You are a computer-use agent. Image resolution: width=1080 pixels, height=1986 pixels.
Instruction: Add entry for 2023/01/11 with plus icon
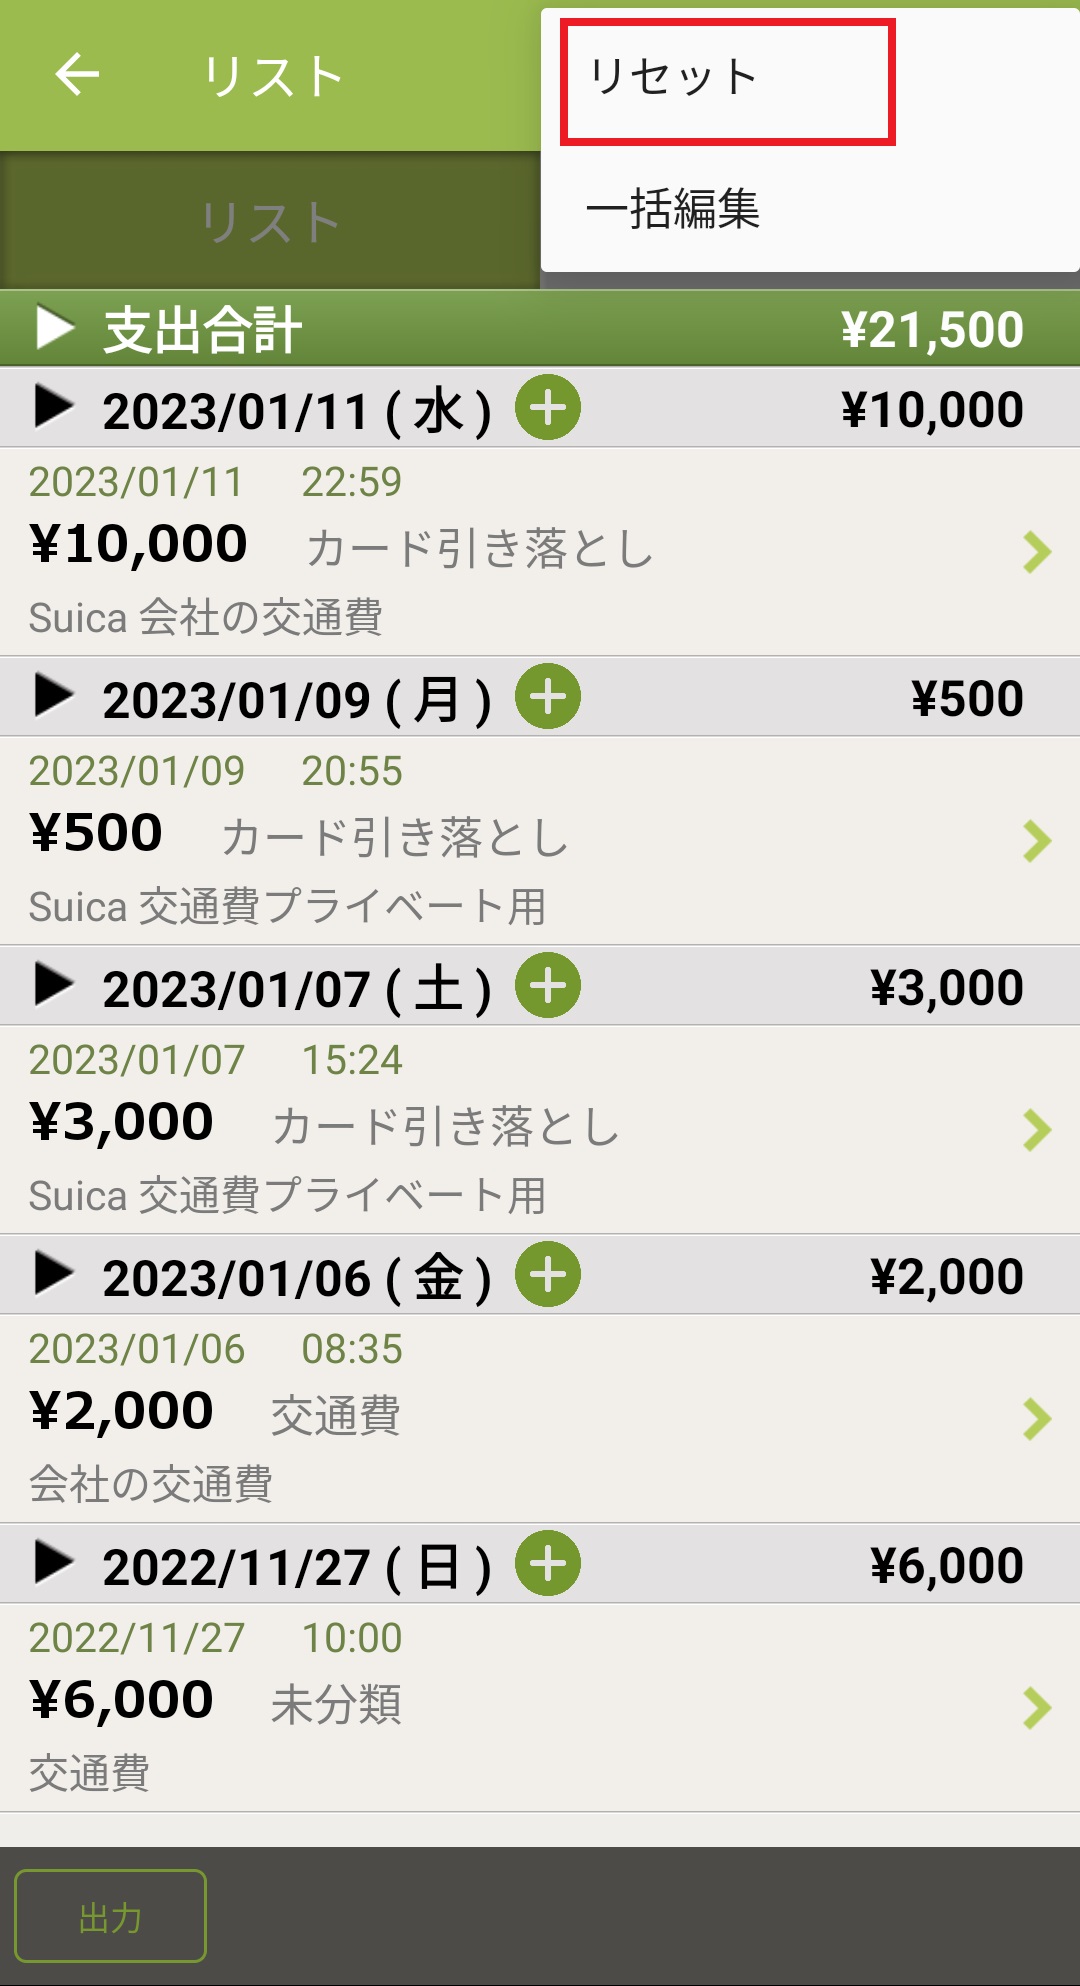(547, 408)
